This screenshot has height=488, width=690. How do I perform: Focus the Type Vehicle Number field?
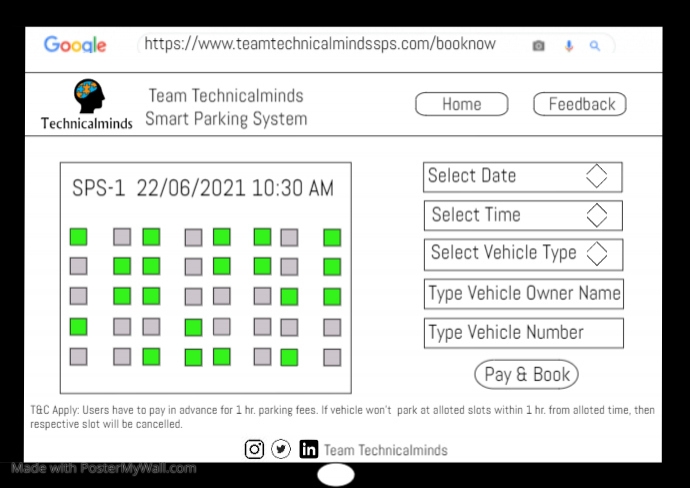point(523,333)
